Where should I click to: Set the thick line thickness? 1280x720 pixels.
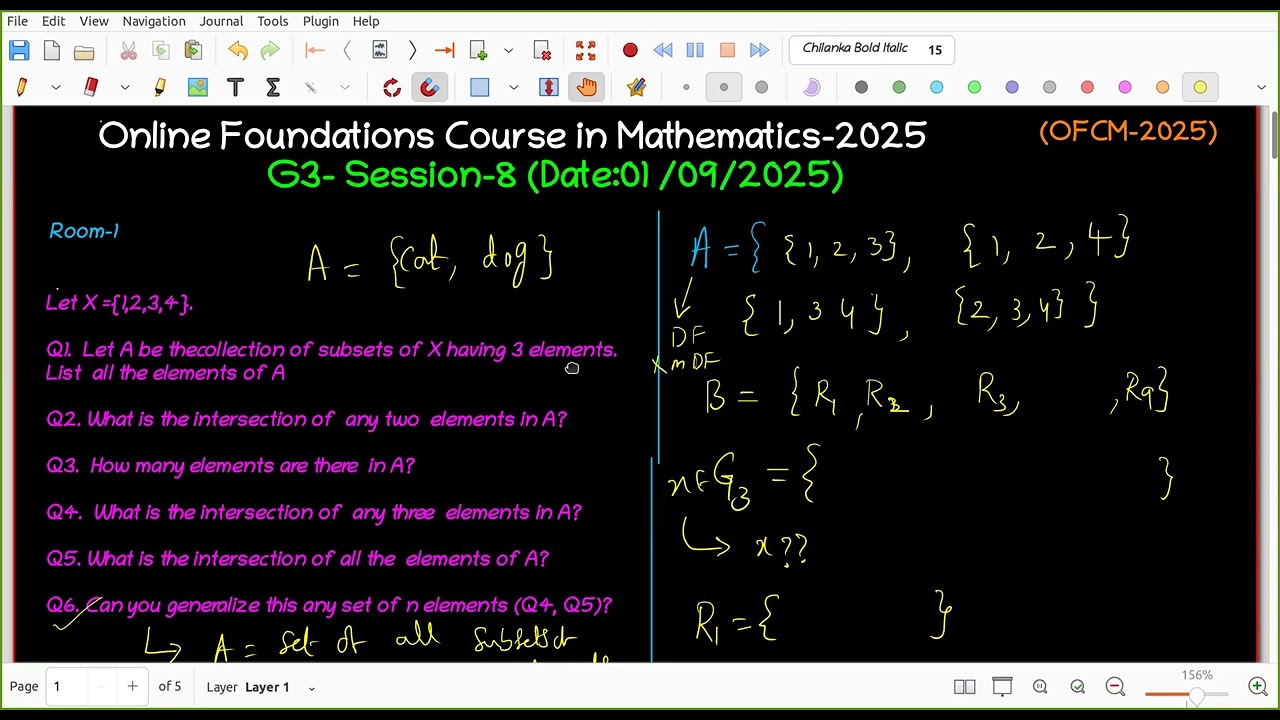(x=762, y=88)
